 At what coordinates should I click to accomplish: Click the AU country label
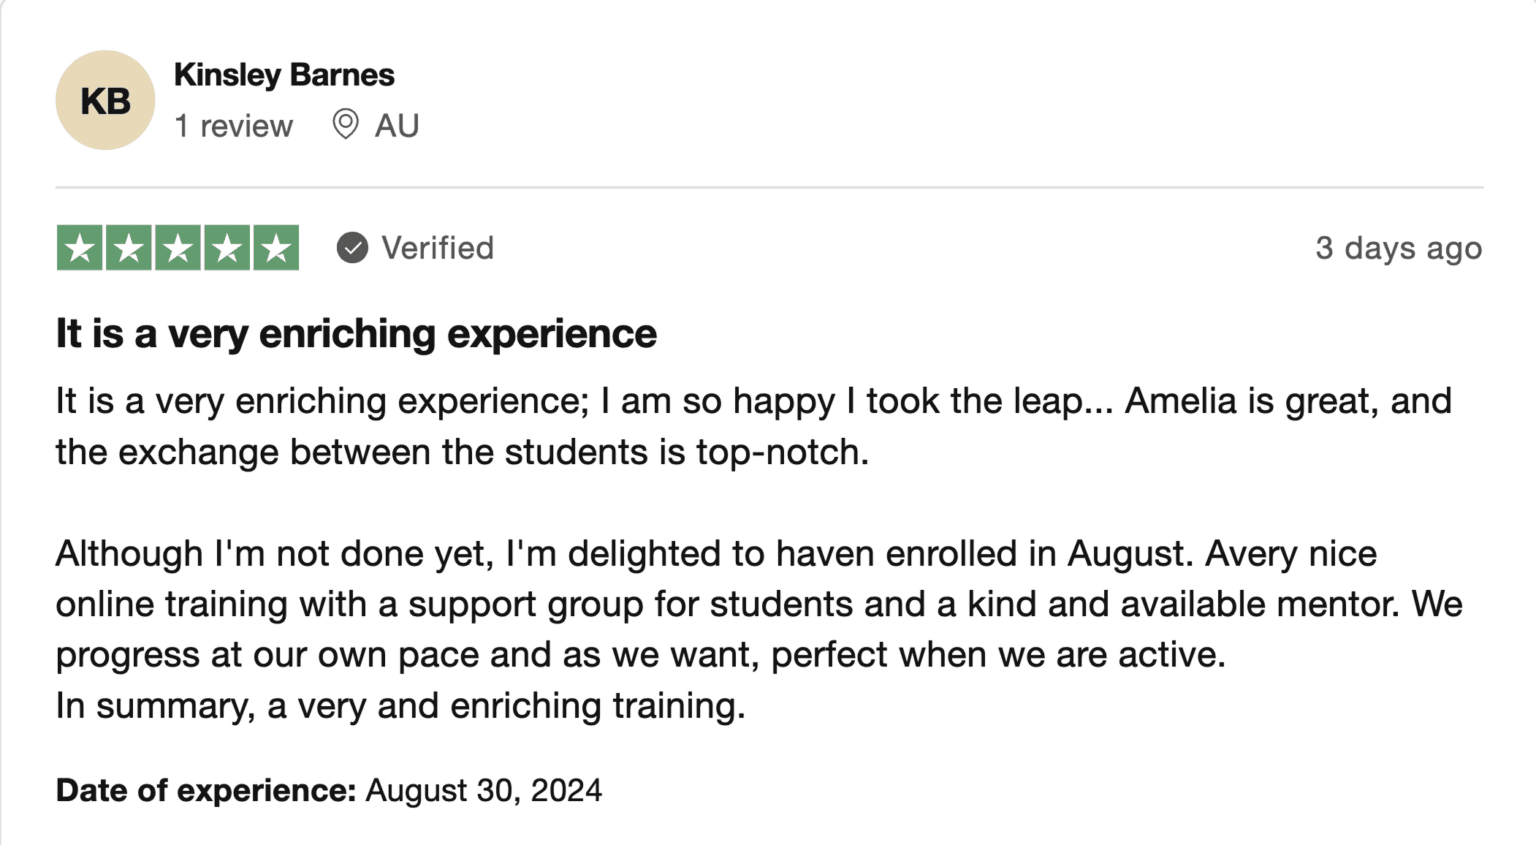(x=397, y=126)
